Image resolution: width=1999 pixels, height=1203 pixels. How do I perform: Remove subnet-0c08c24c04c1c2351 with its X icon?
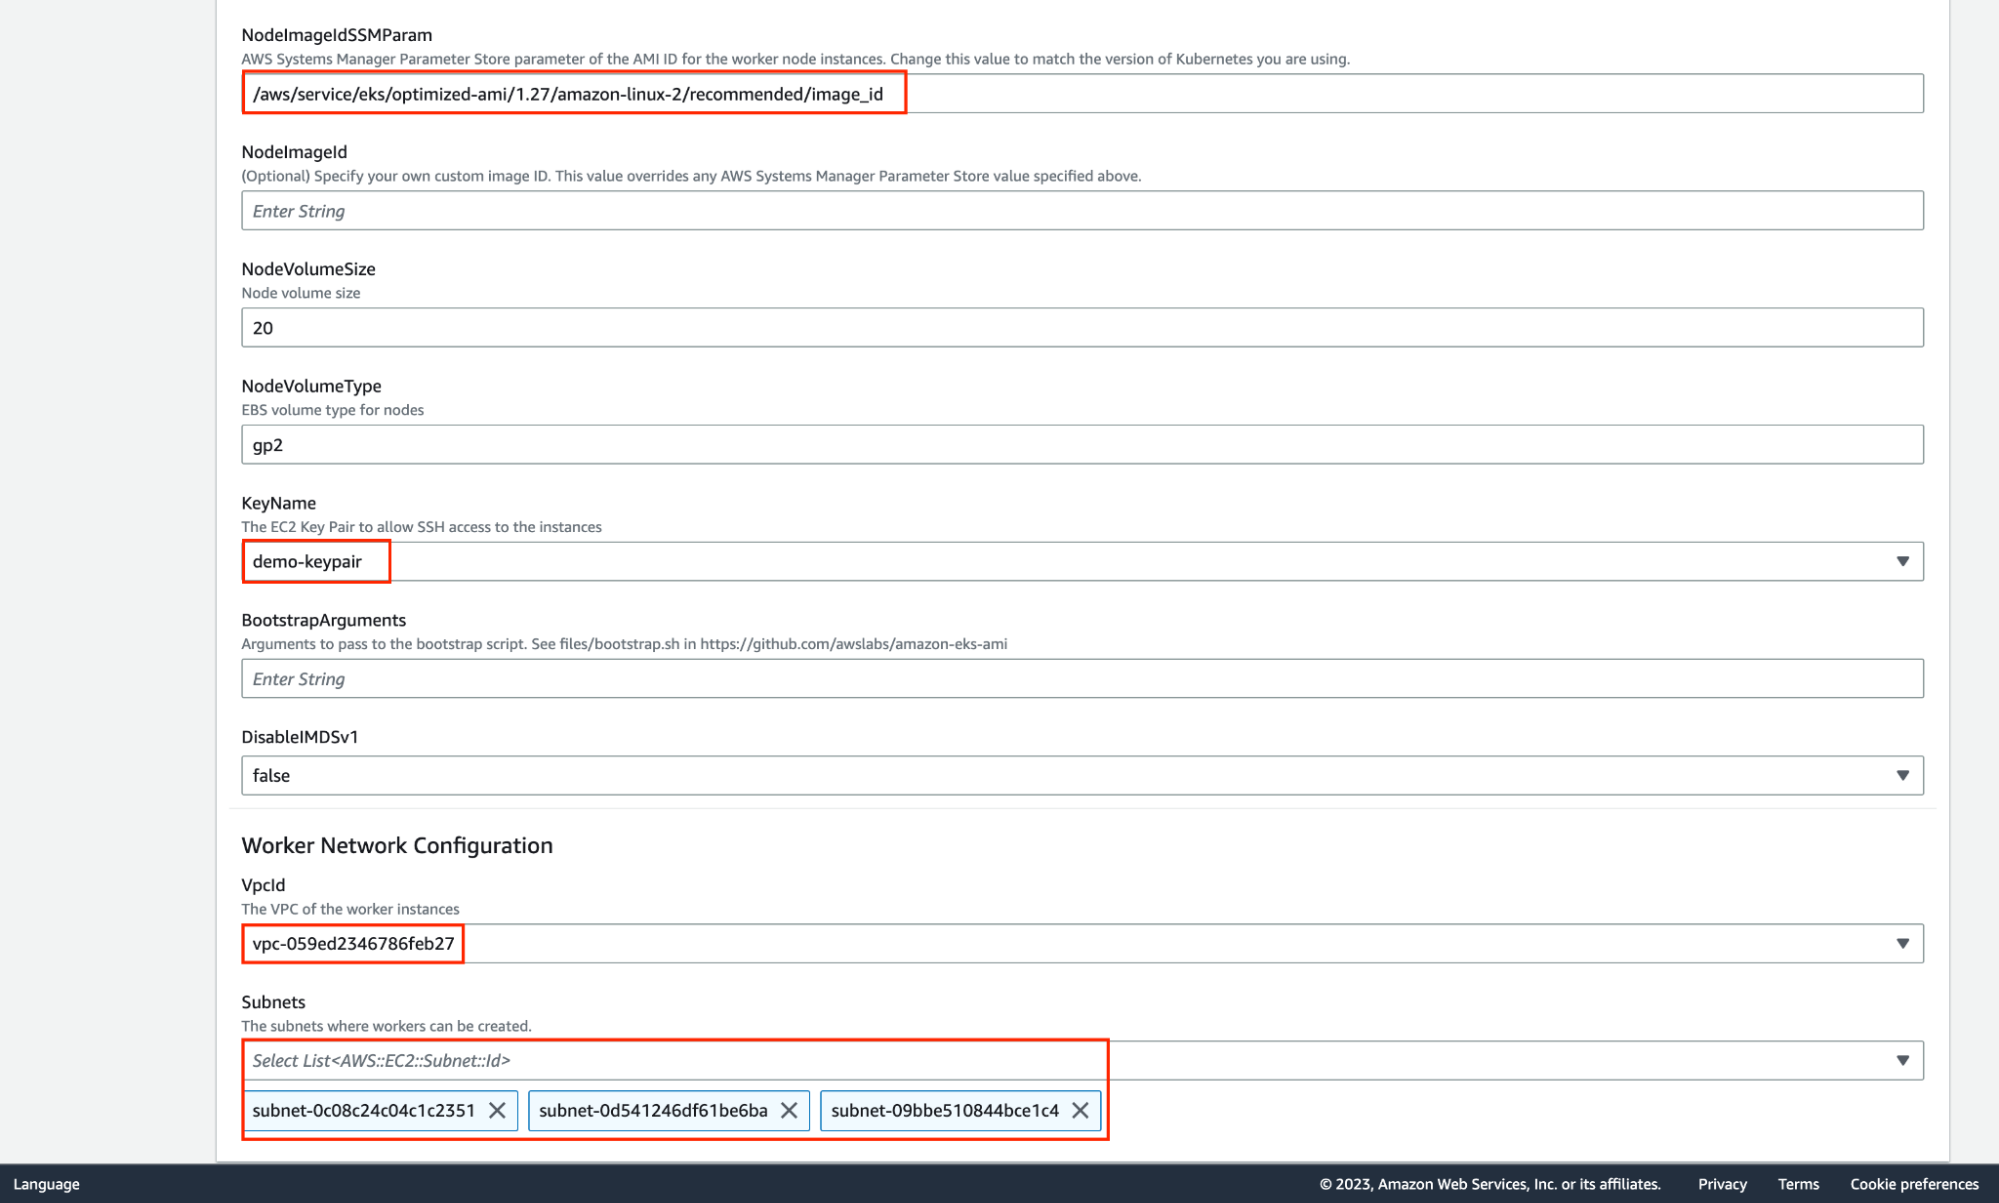pyautogui.click(x=497, y=1110)
